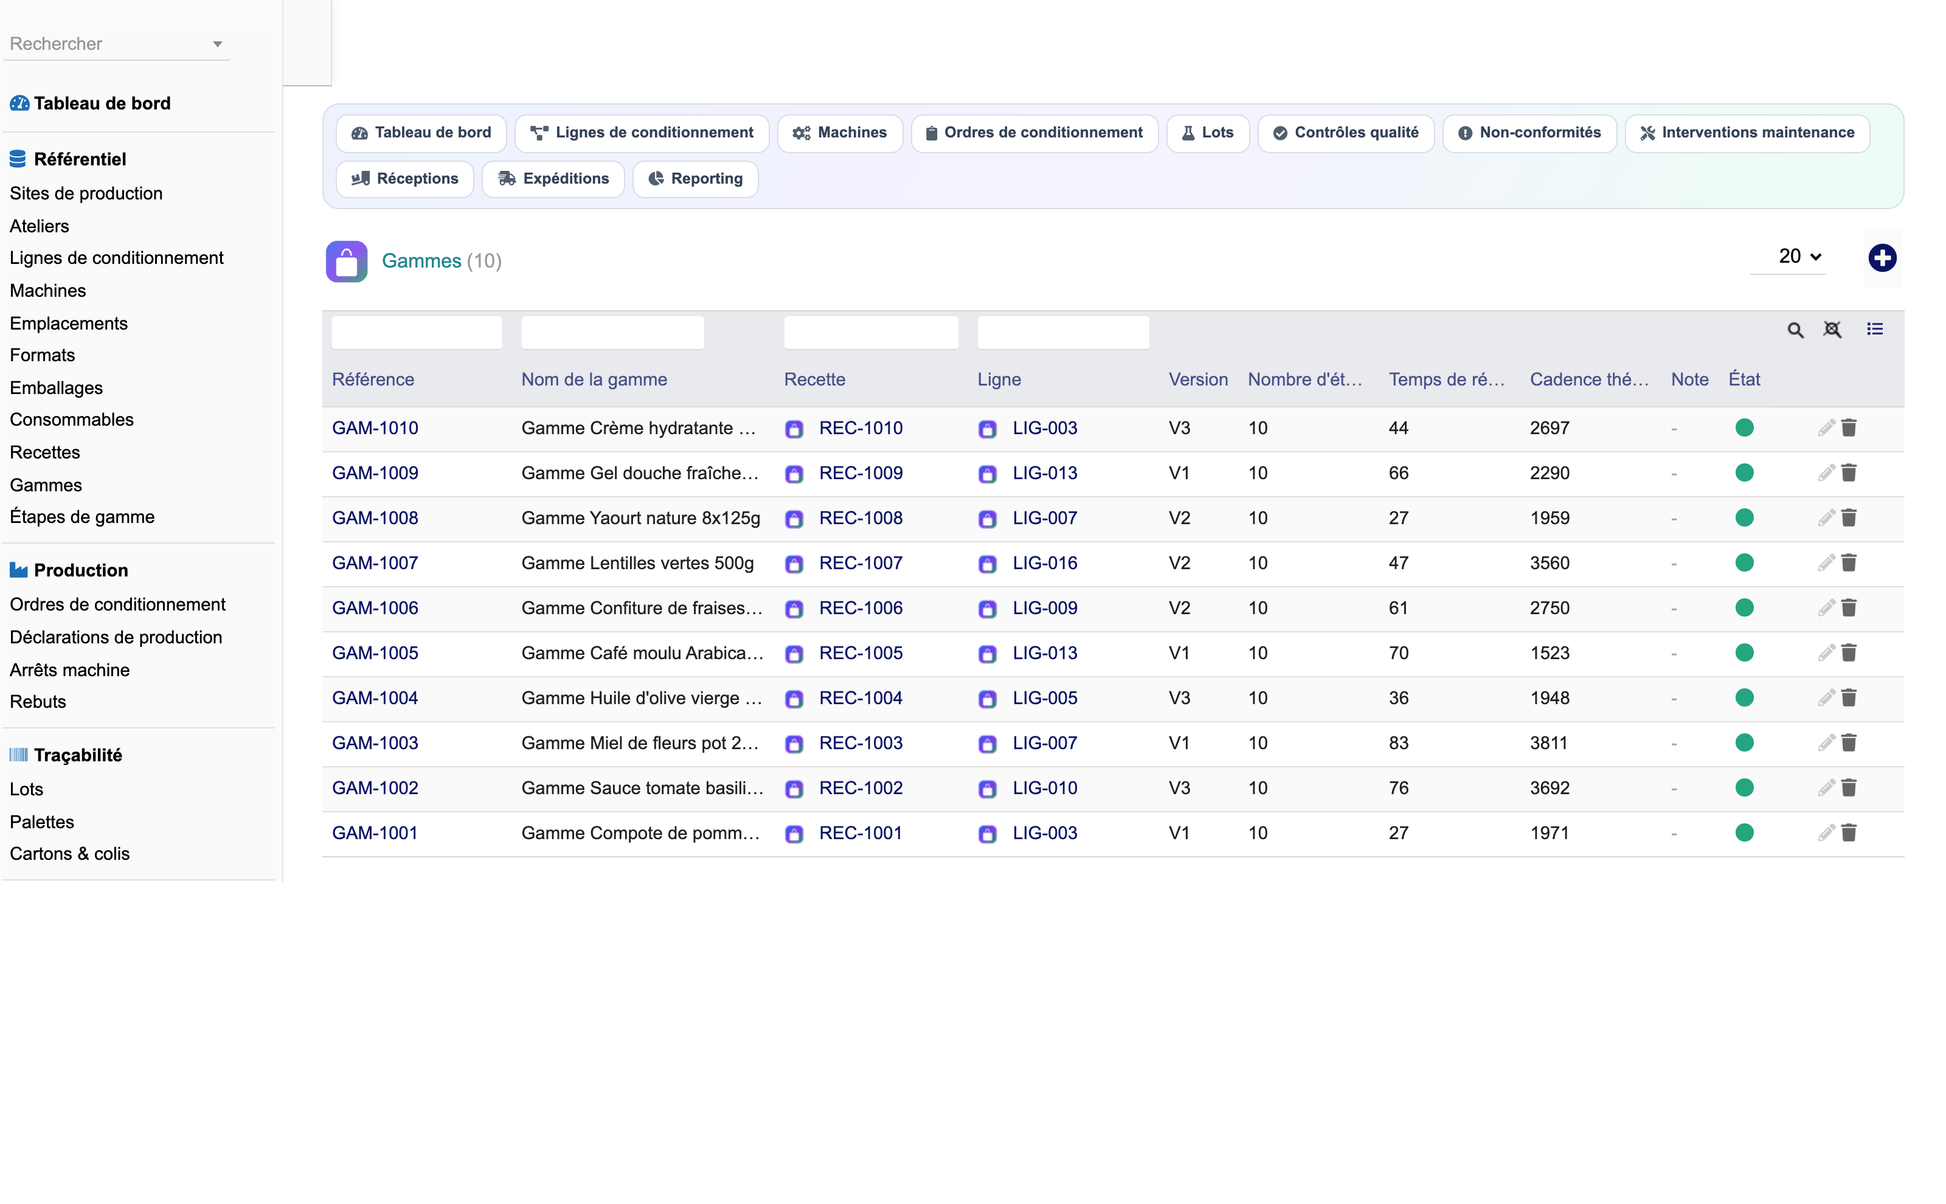1946x1204 pixels.
Task: Open line link LIG-009
Action: [x=1045, y=608]
